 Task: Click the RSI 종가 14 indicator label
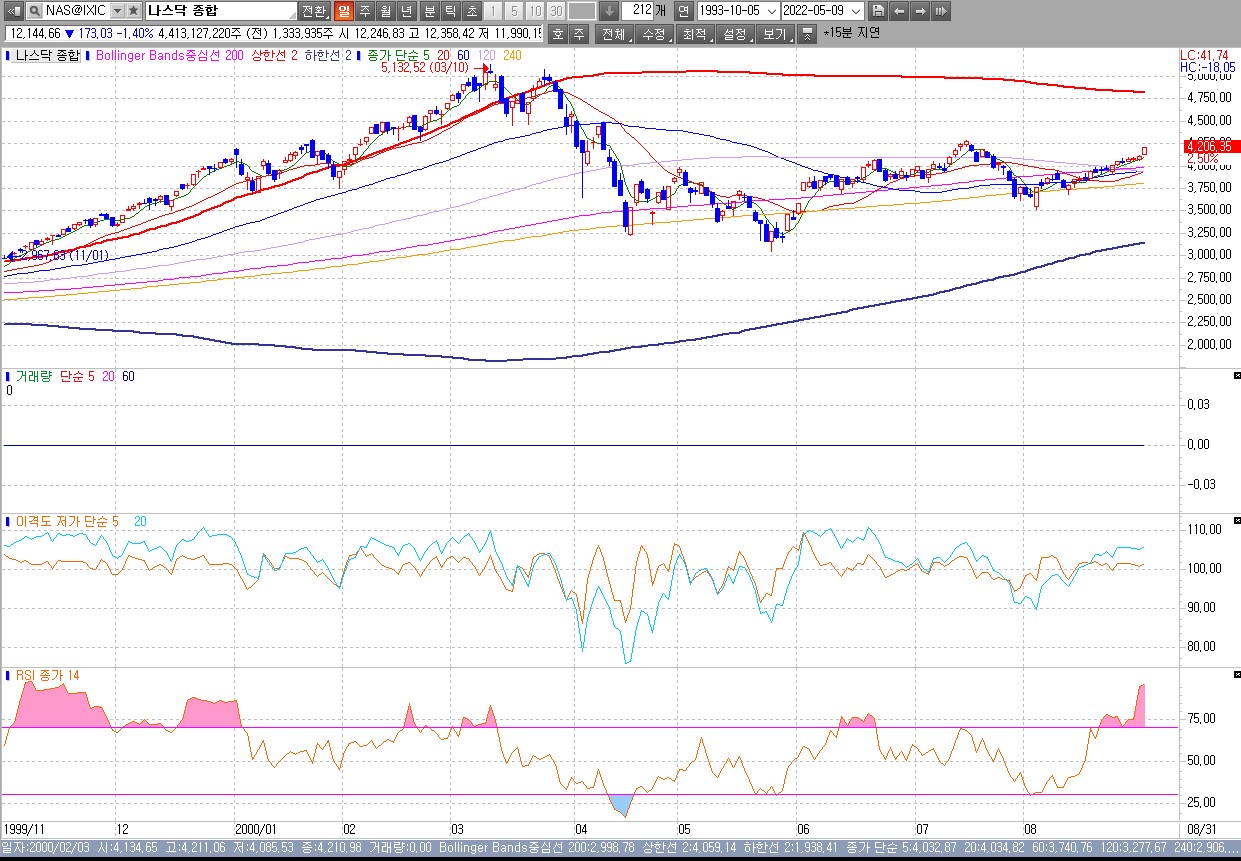47,676
